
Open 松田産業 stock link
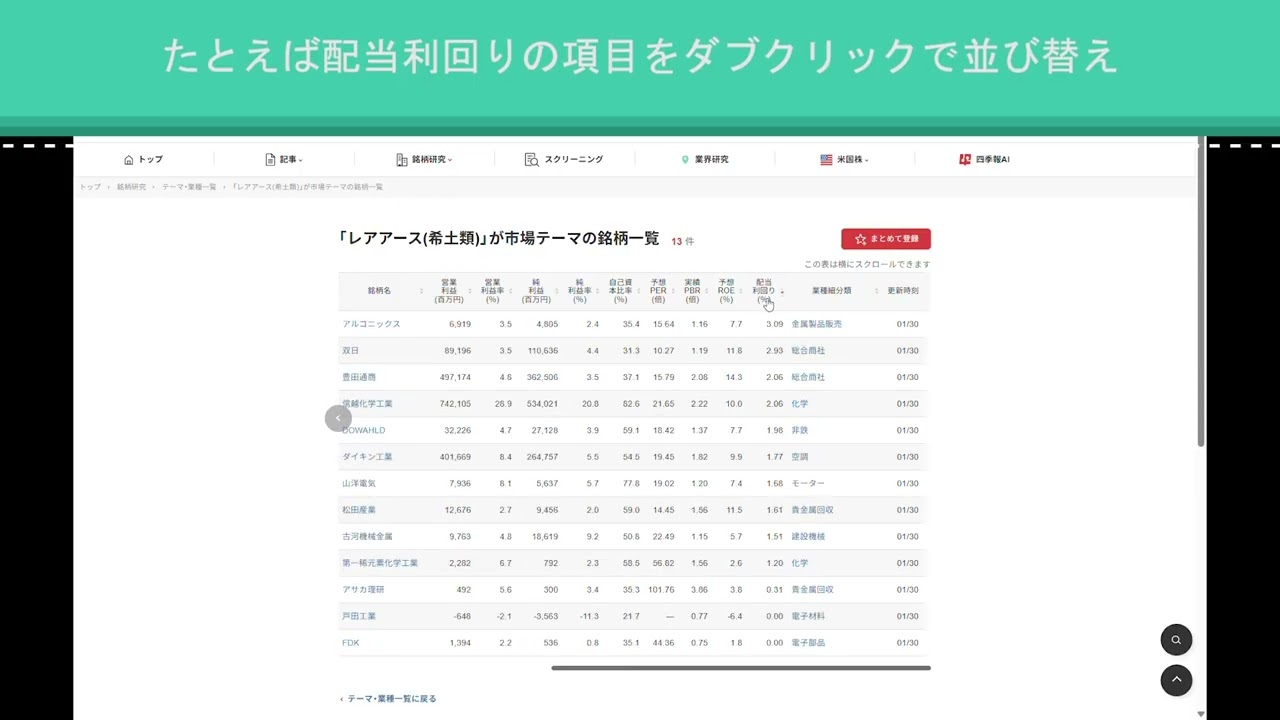(x=359, y=510)
